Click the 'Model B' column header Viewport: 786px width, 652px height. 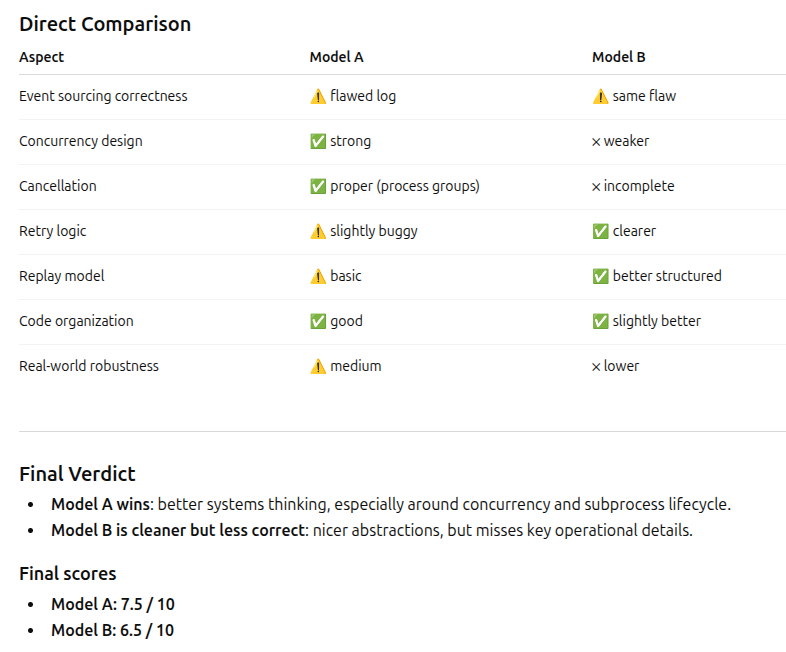[x=619, y=57]
